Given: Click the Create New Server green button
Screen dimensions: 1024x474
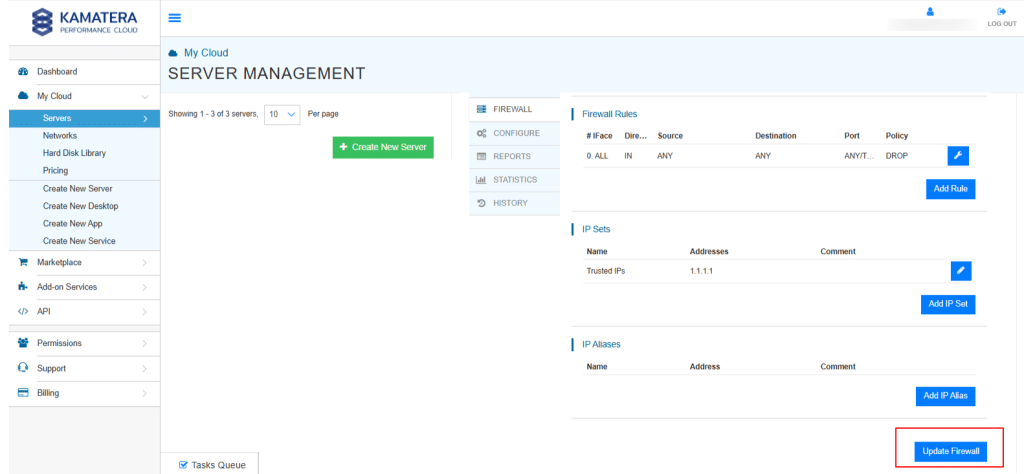Looking at the screenshot, I should pos(383,148).
